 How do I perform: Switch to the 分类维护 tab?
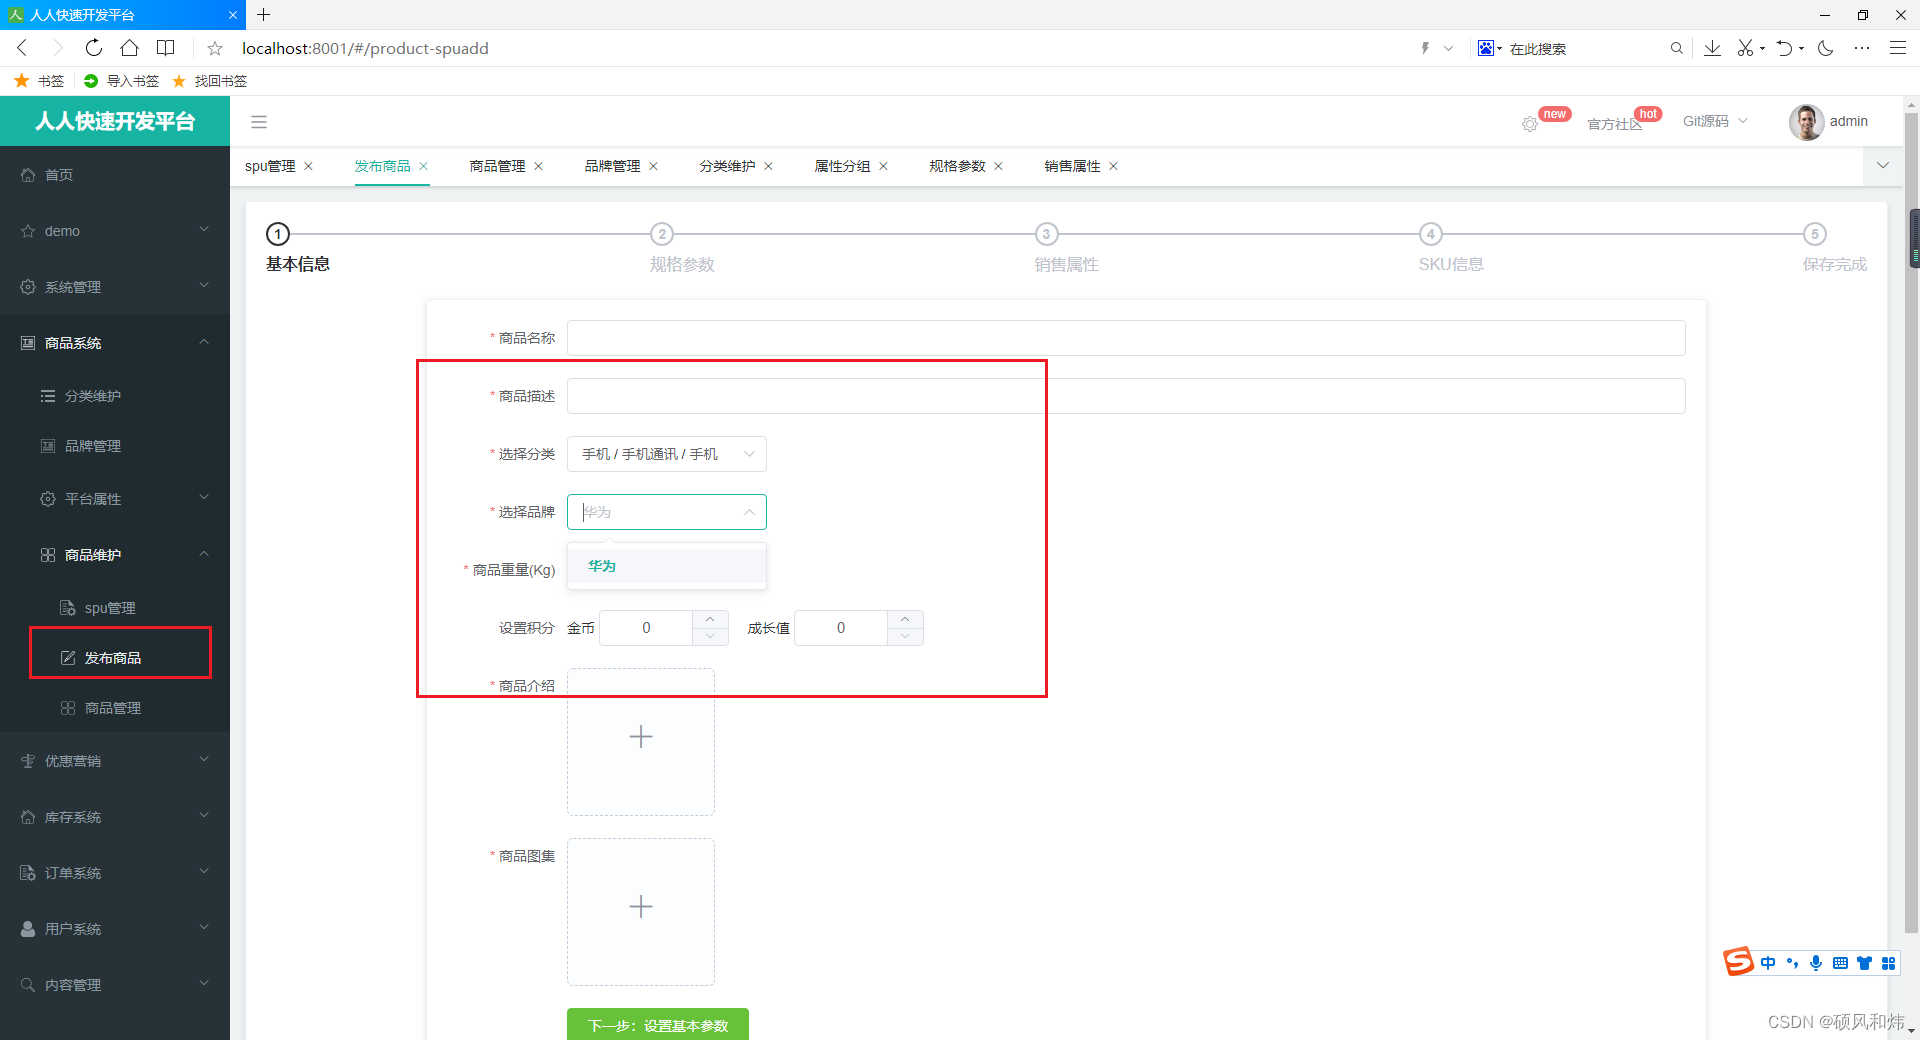pos(727,166)
